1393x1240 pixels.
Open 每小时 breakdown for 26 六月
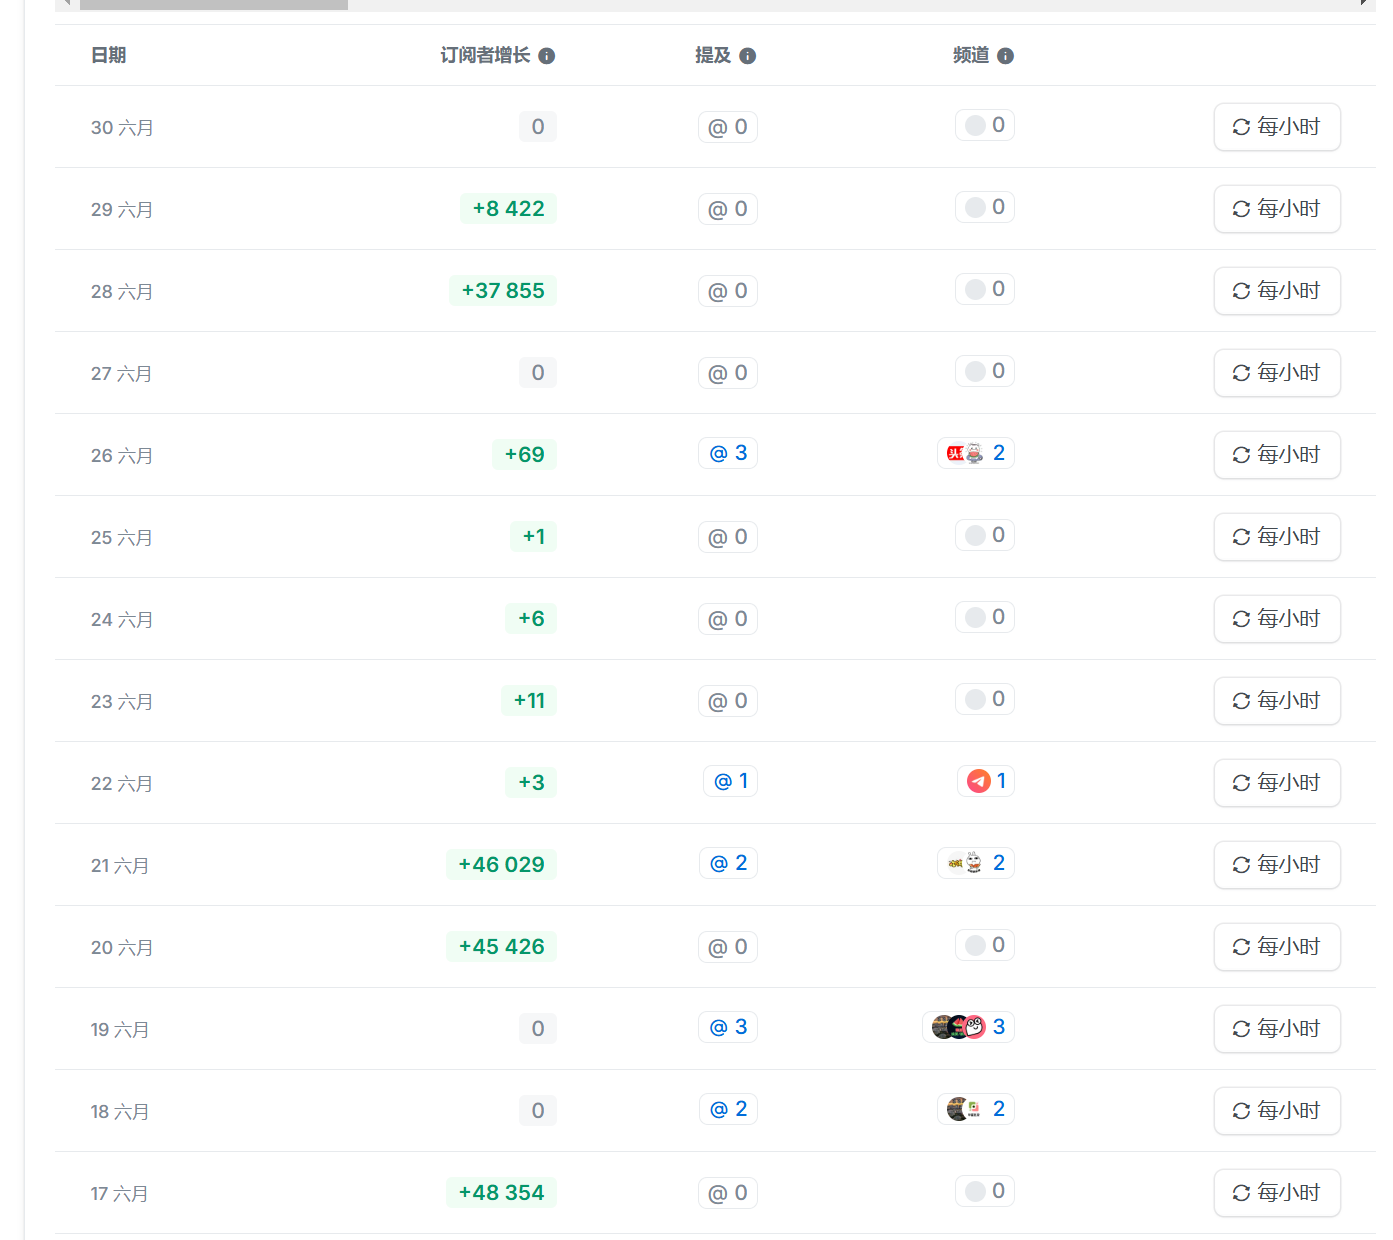1277,455
